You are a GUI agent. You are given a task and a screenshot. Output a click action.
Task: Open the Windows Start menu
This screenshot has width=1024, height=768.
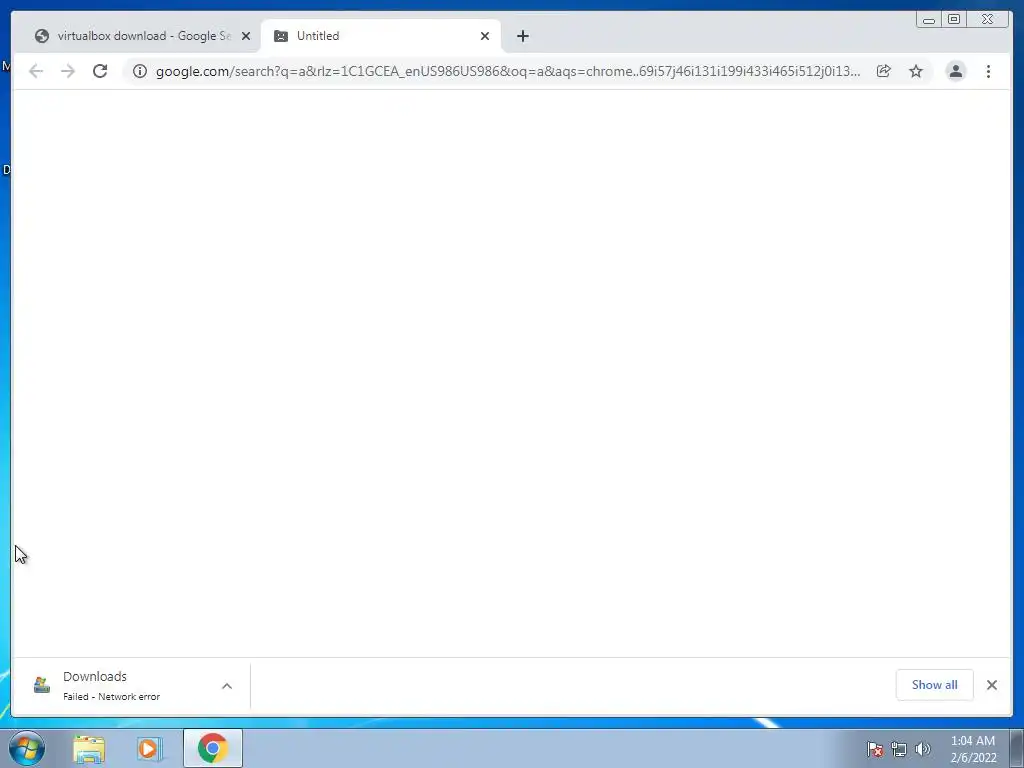pos(27,748)
